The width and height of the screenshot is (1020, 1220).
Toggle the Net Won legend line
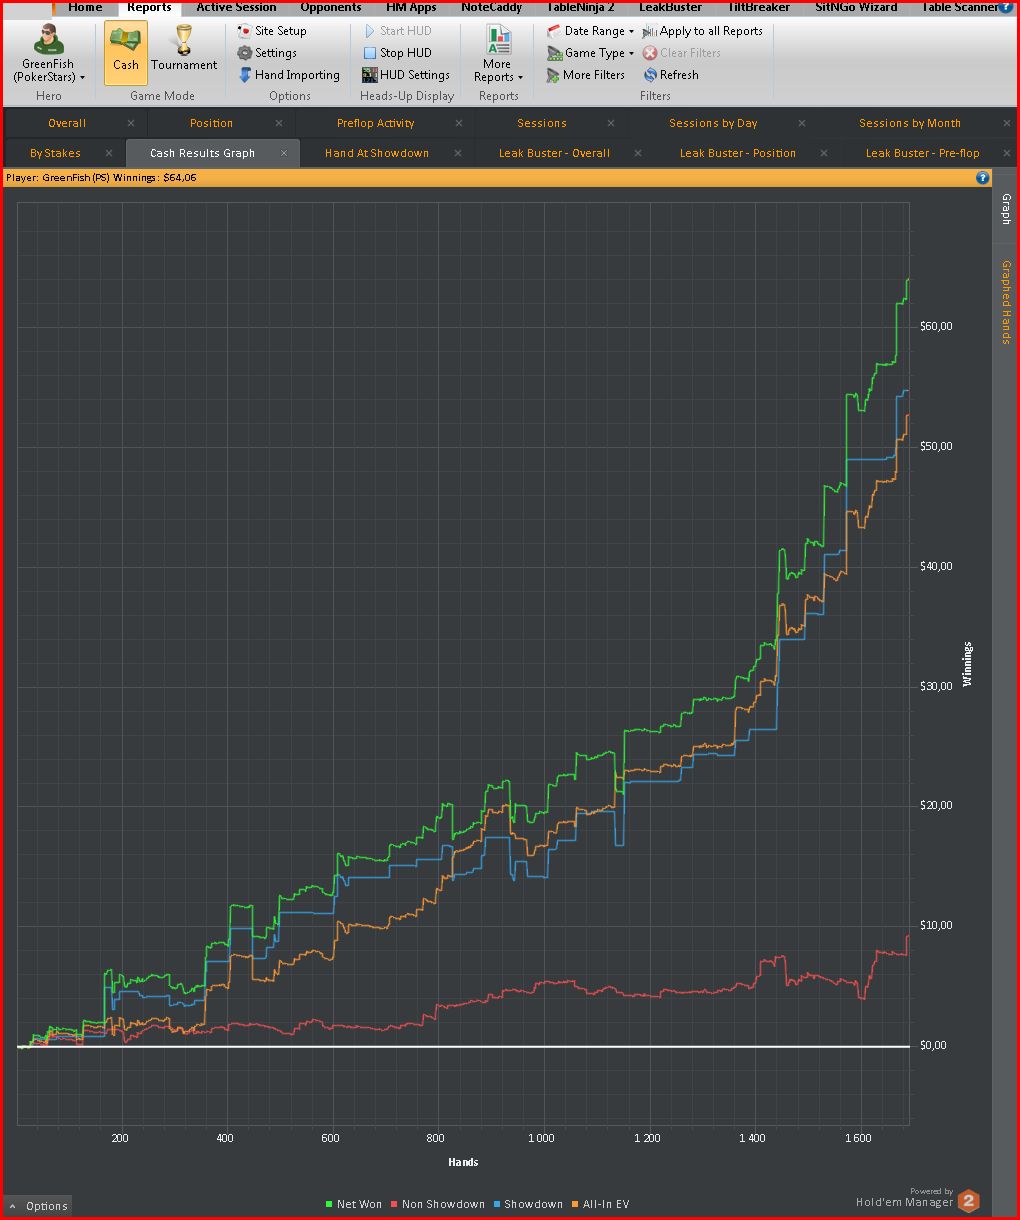(354, 1204)
